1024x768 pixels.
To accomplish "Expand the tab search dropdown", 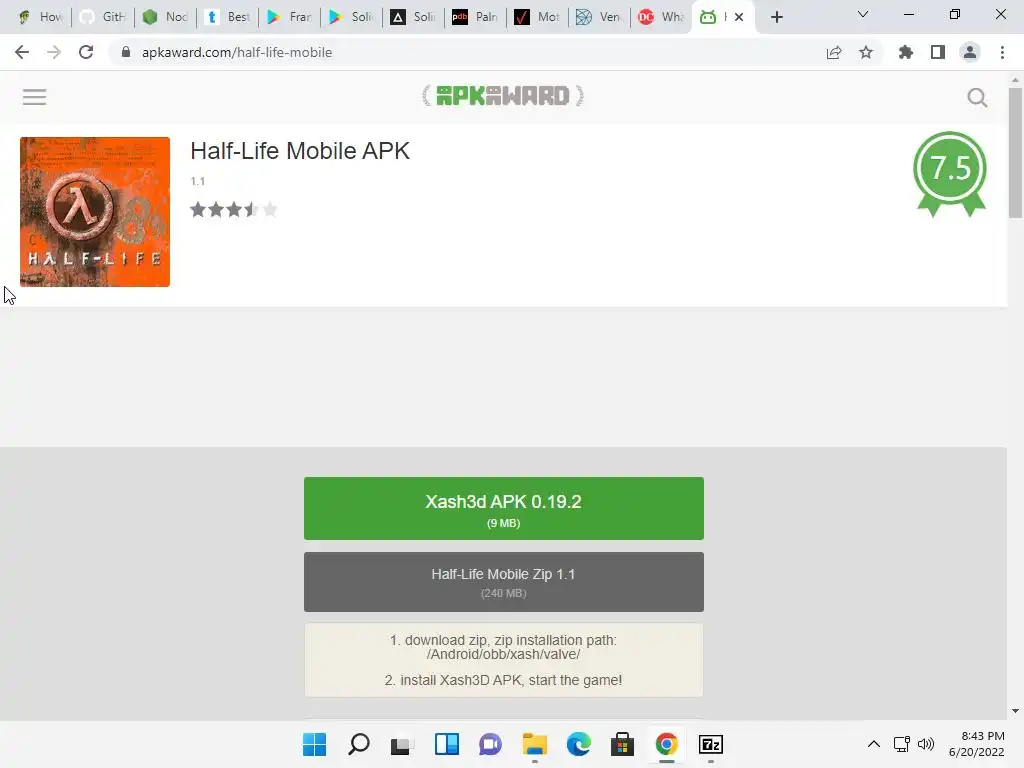I will pos(863,14).
